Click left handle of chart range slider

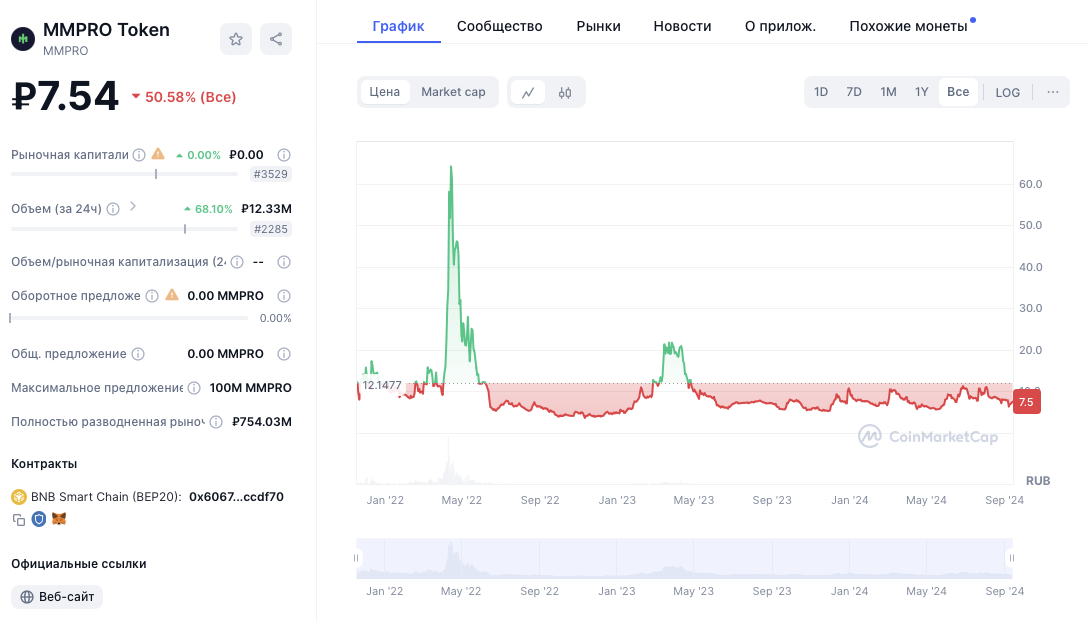(x=357, y=558)
